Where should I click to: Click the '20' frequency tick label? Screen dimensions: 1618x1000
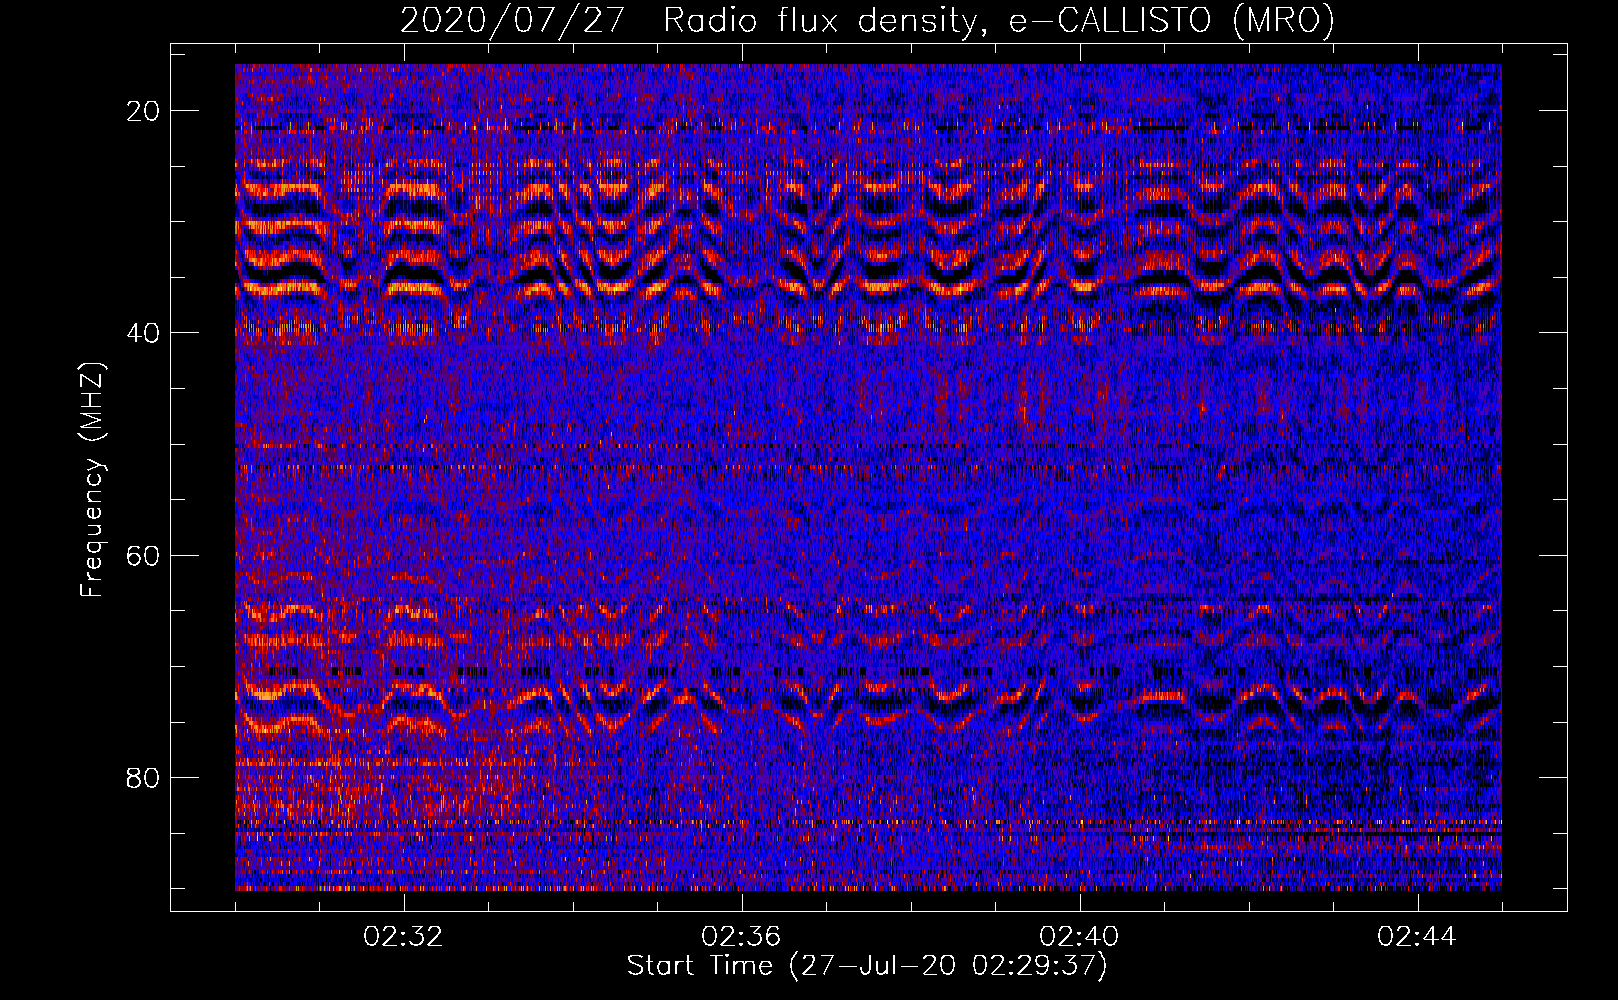(144, 110)
